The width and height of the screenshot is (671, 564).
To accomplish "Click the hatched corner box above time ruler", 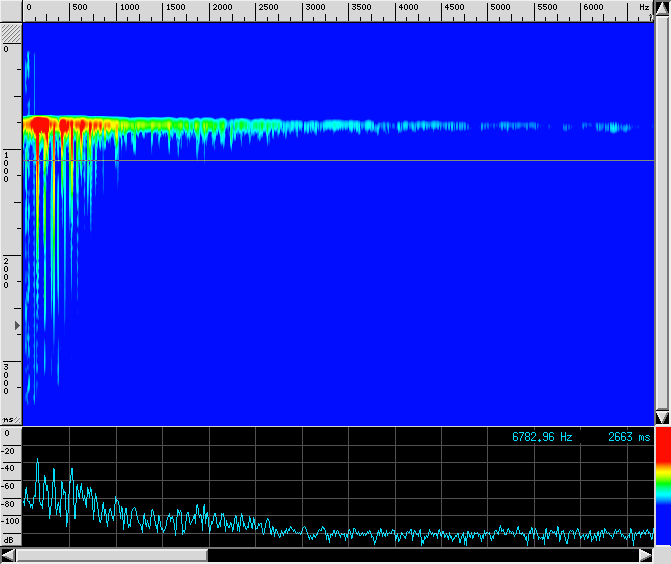I will (x=11, y=33).
